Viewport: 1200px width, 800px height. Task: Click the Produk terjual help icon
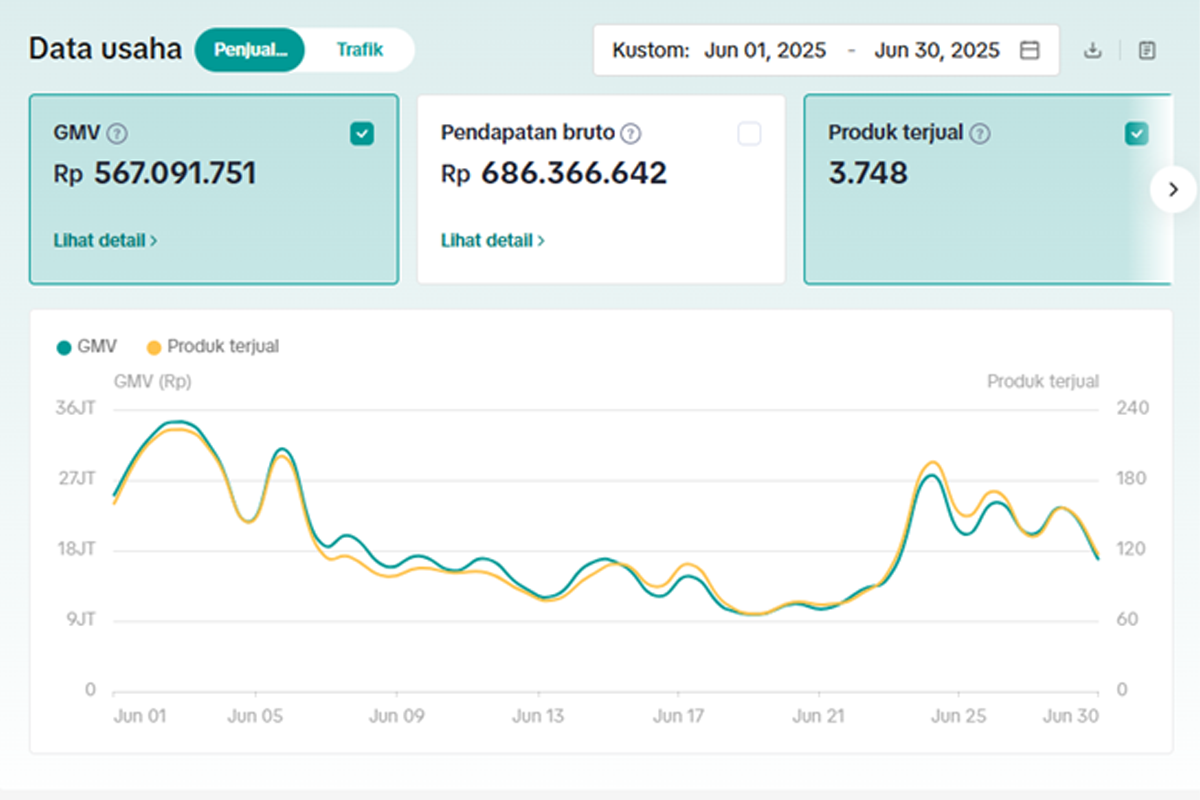click(x=980, y=133)
